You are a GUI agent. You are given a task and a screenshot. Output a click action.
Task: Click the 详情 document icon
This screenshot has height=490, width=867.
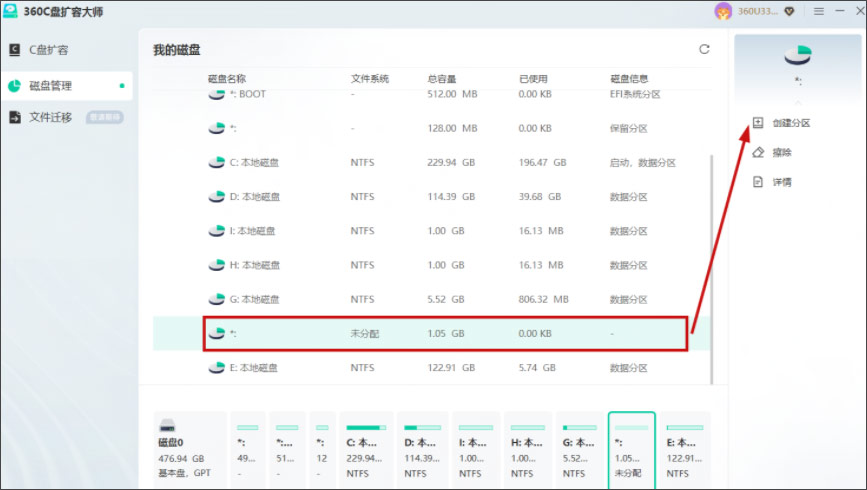click(758, 181)
